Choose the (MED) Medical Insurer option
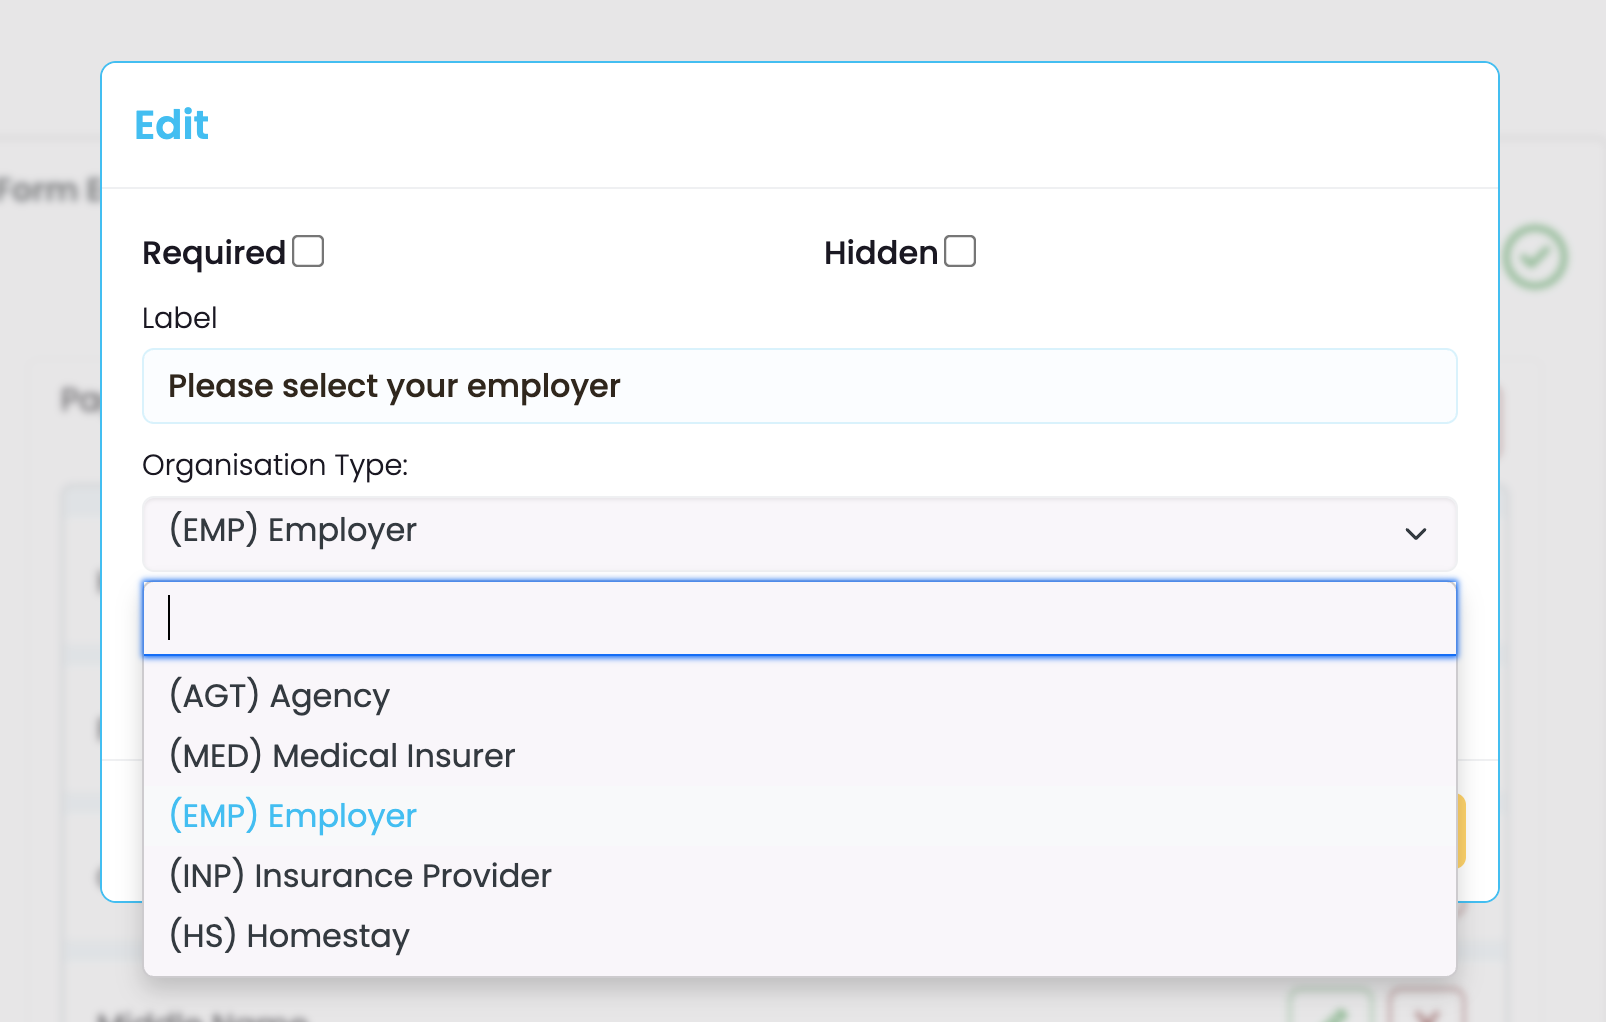This screenshot has height=1022, width=1606. 342,755
